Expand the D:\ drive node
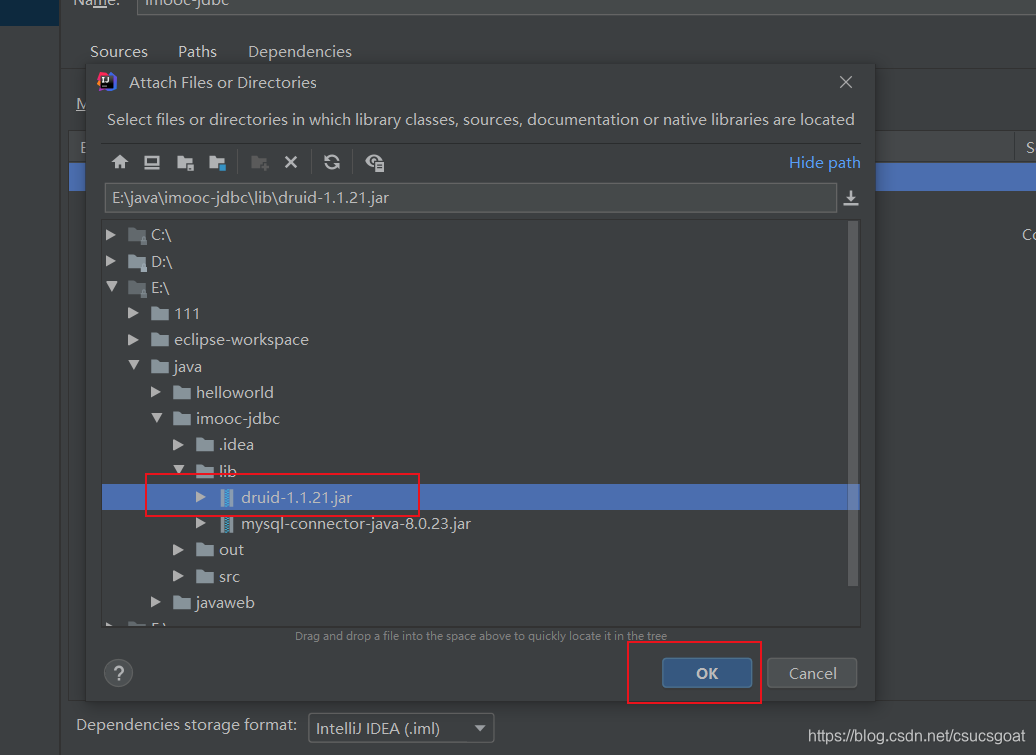Viewport: 1036px width, 755px height. tap(111, 262)
